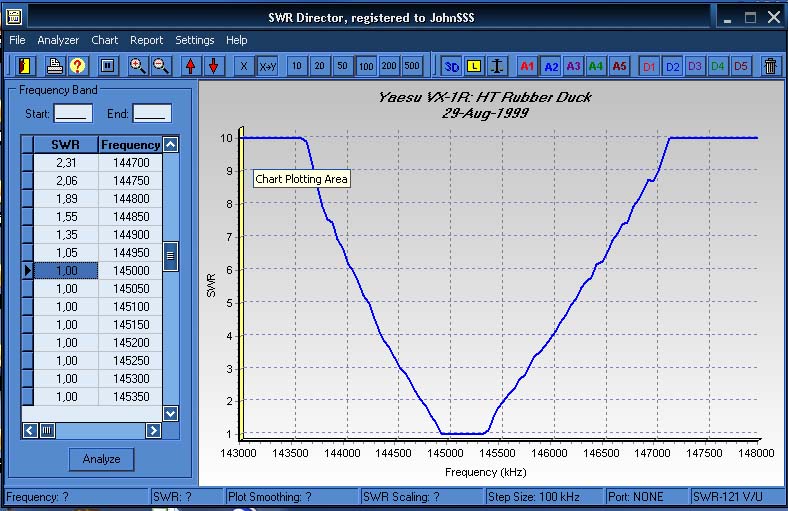
Task: Click the exit door toolbar icon
Action: pos(24,66)
